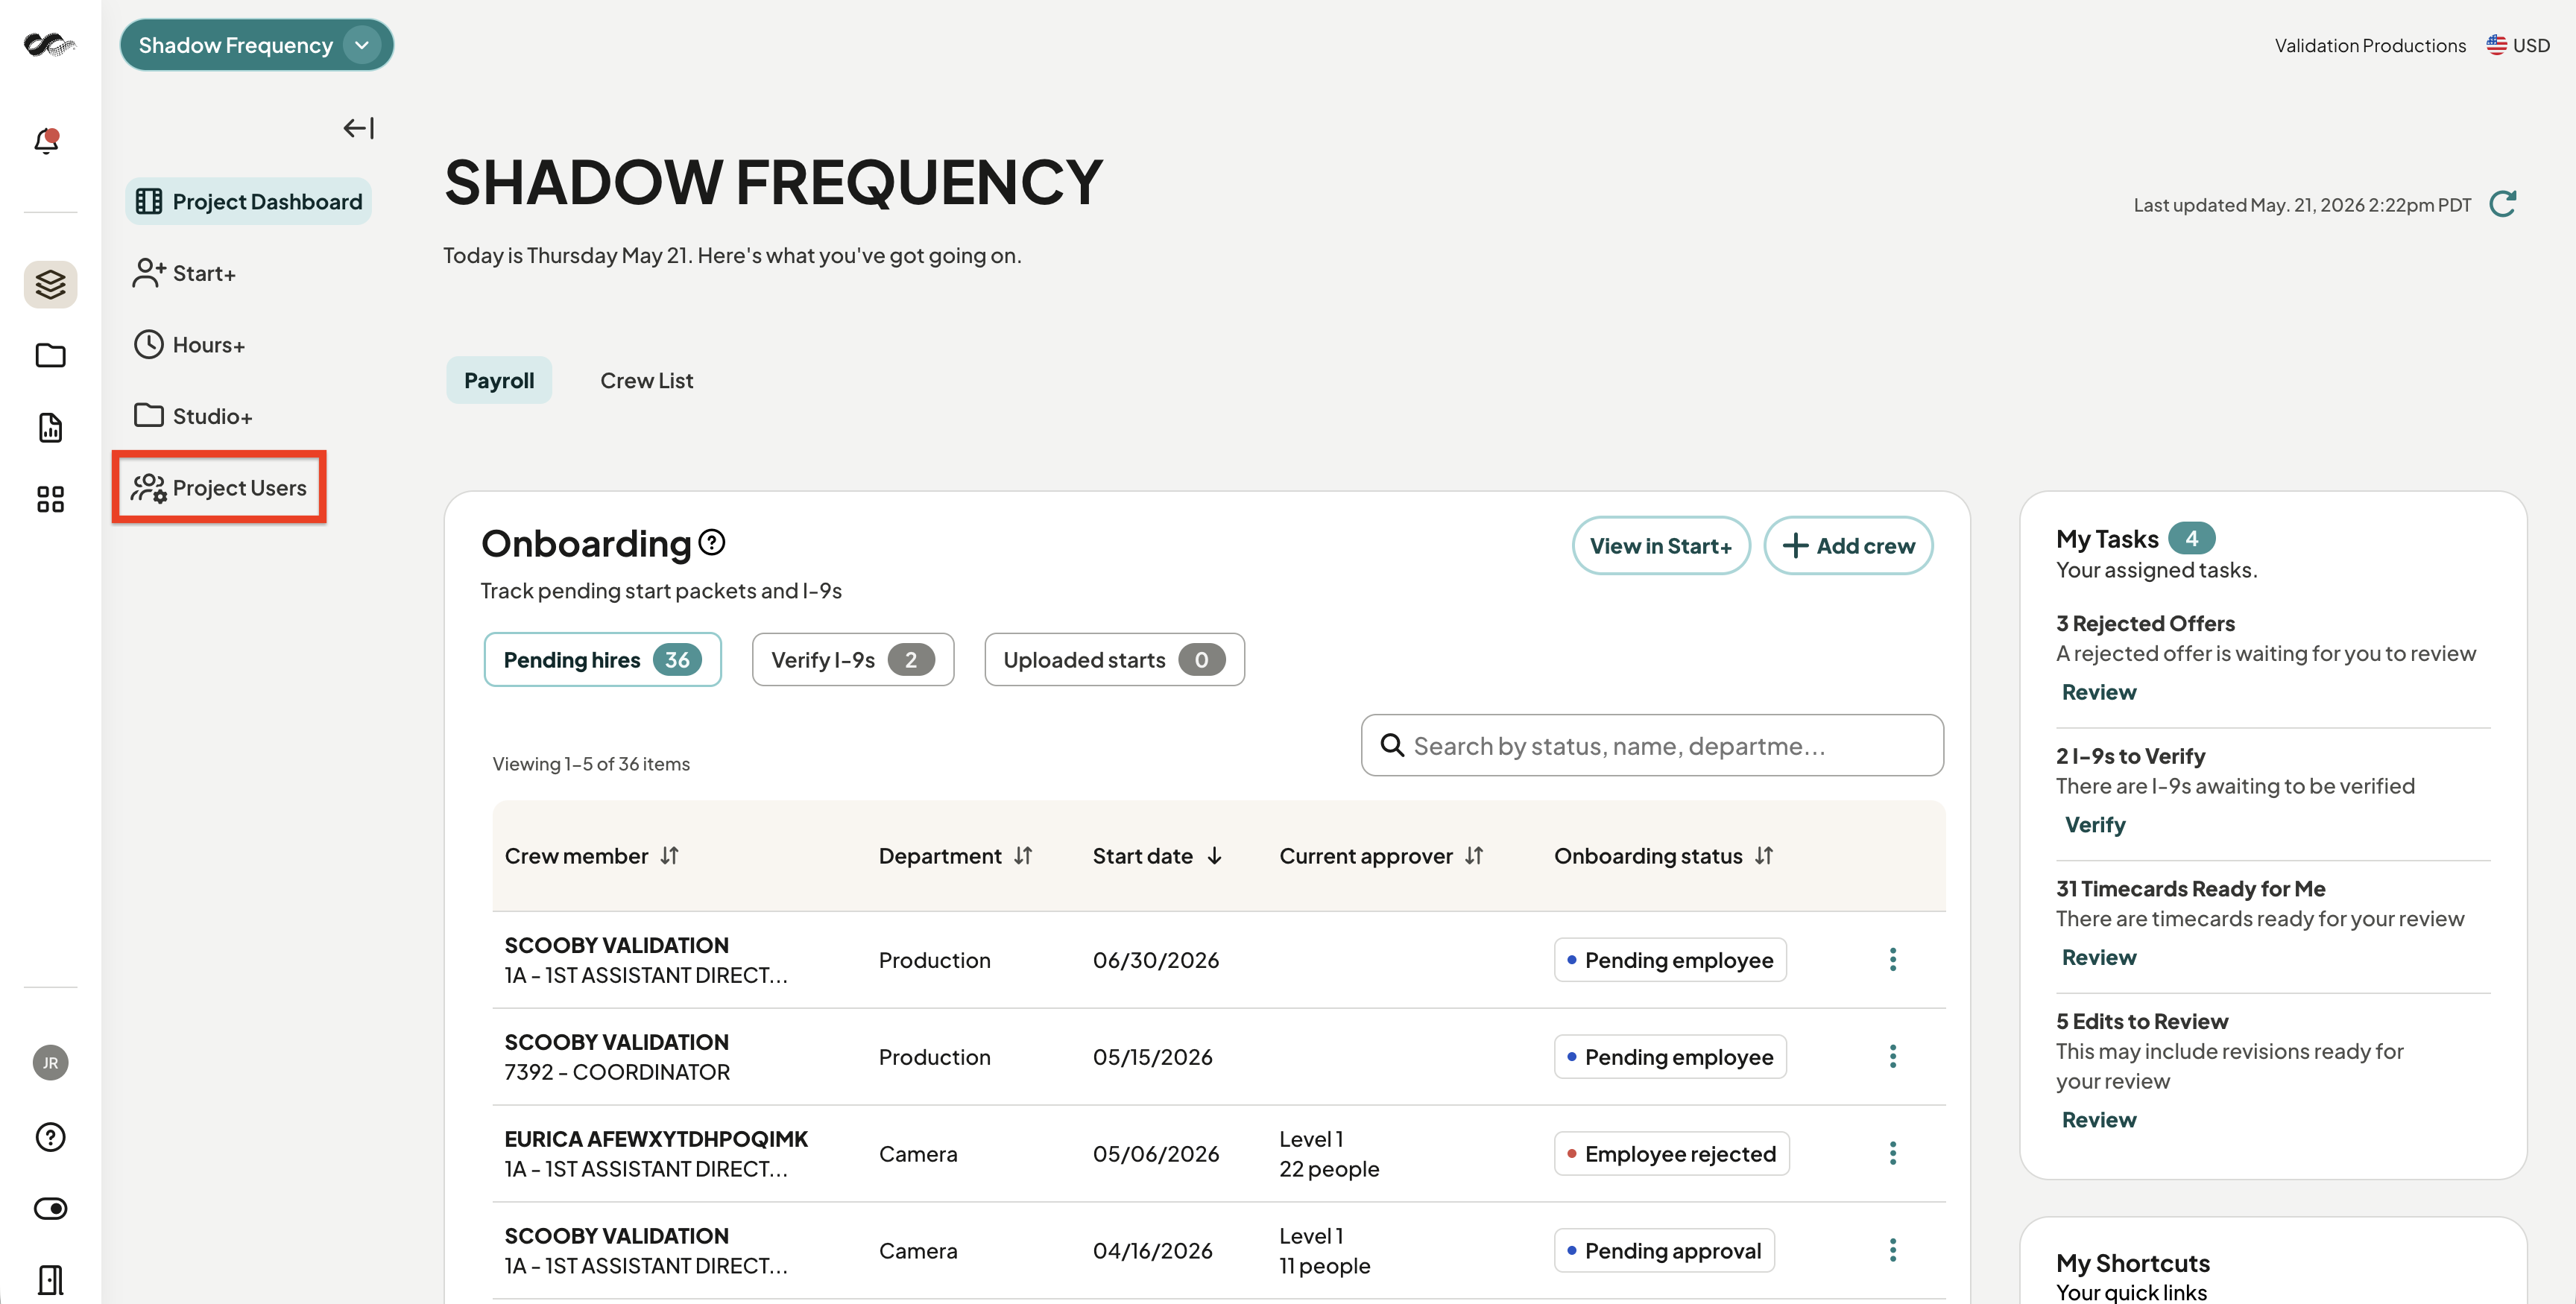This screenshot has height=1304, width=2576.
Task: Open Hours+ in sidebar
Action: pos(189,345)
